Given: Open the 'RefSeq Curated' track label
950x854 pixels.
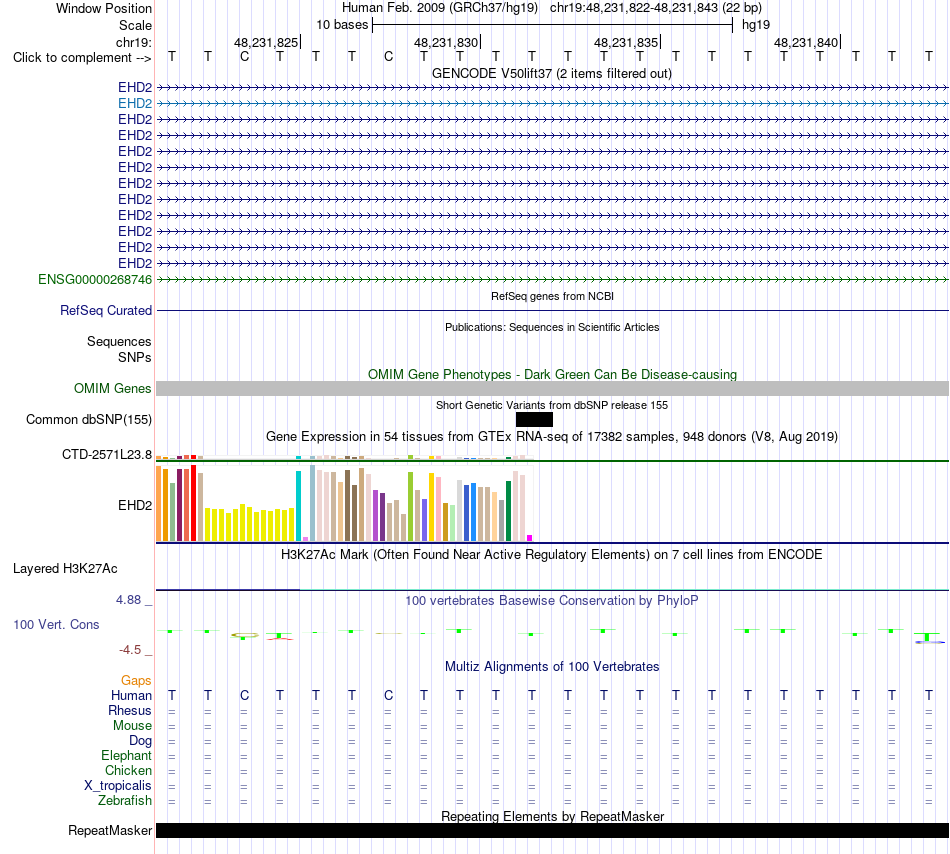Looking at the screenshot, I should tap(105, 310).
